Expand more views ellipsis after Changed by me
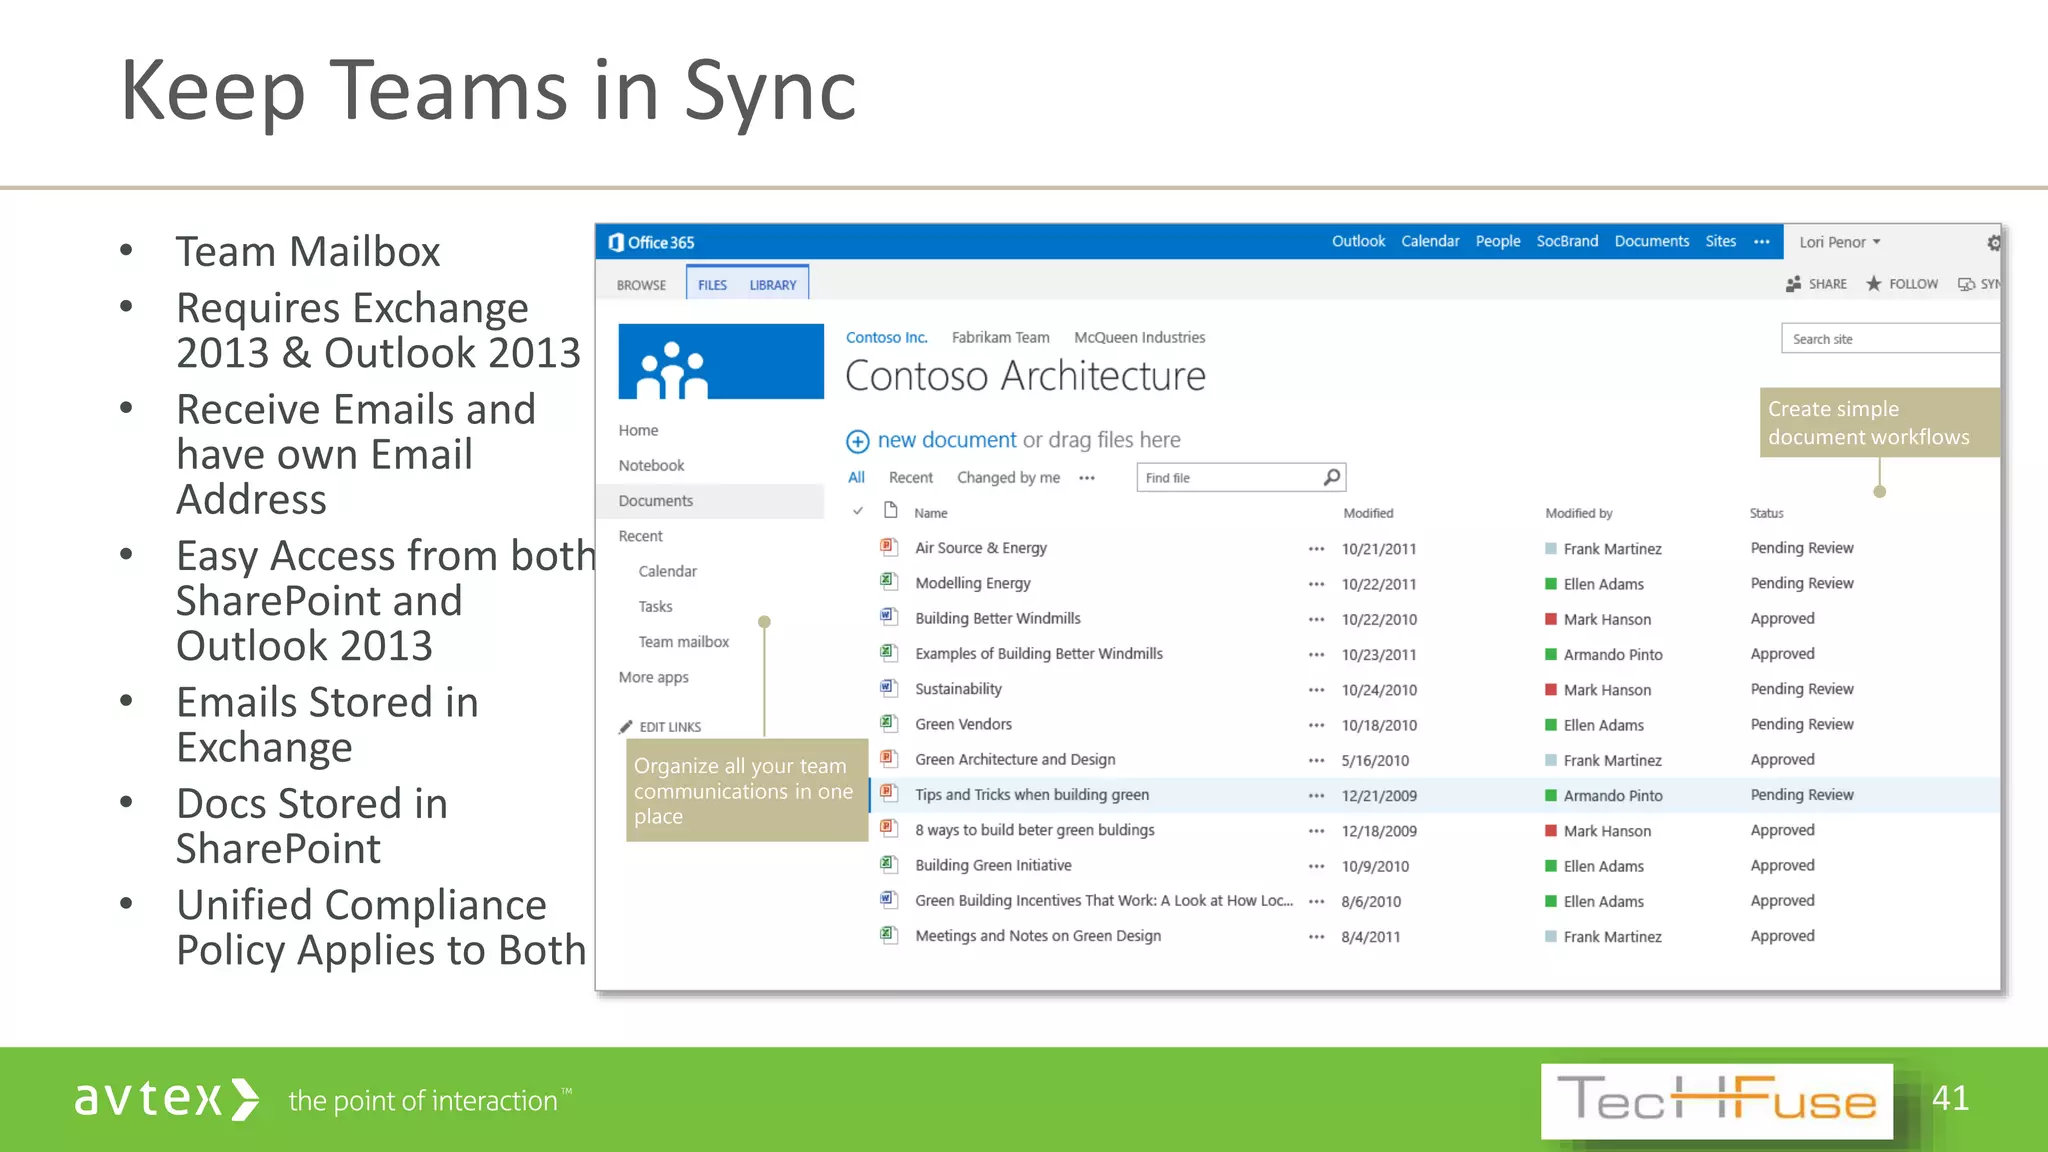Viewport: 2048px width, 1152px height. coord(1087,478)
